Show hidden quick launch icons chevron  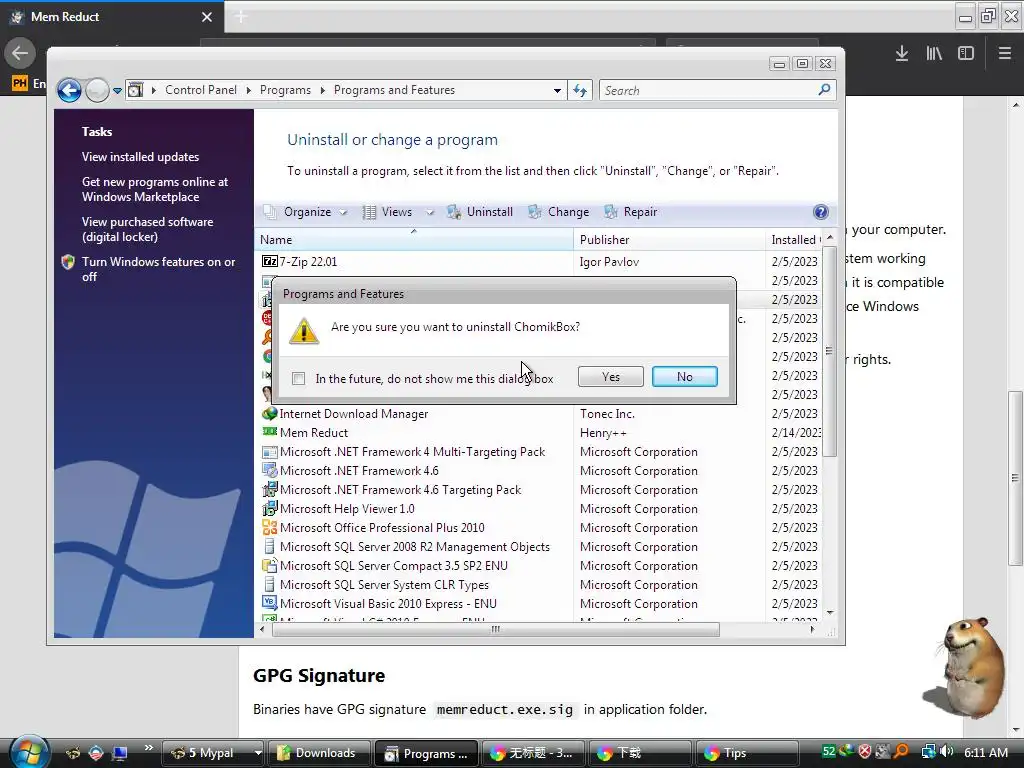(148, 748)
